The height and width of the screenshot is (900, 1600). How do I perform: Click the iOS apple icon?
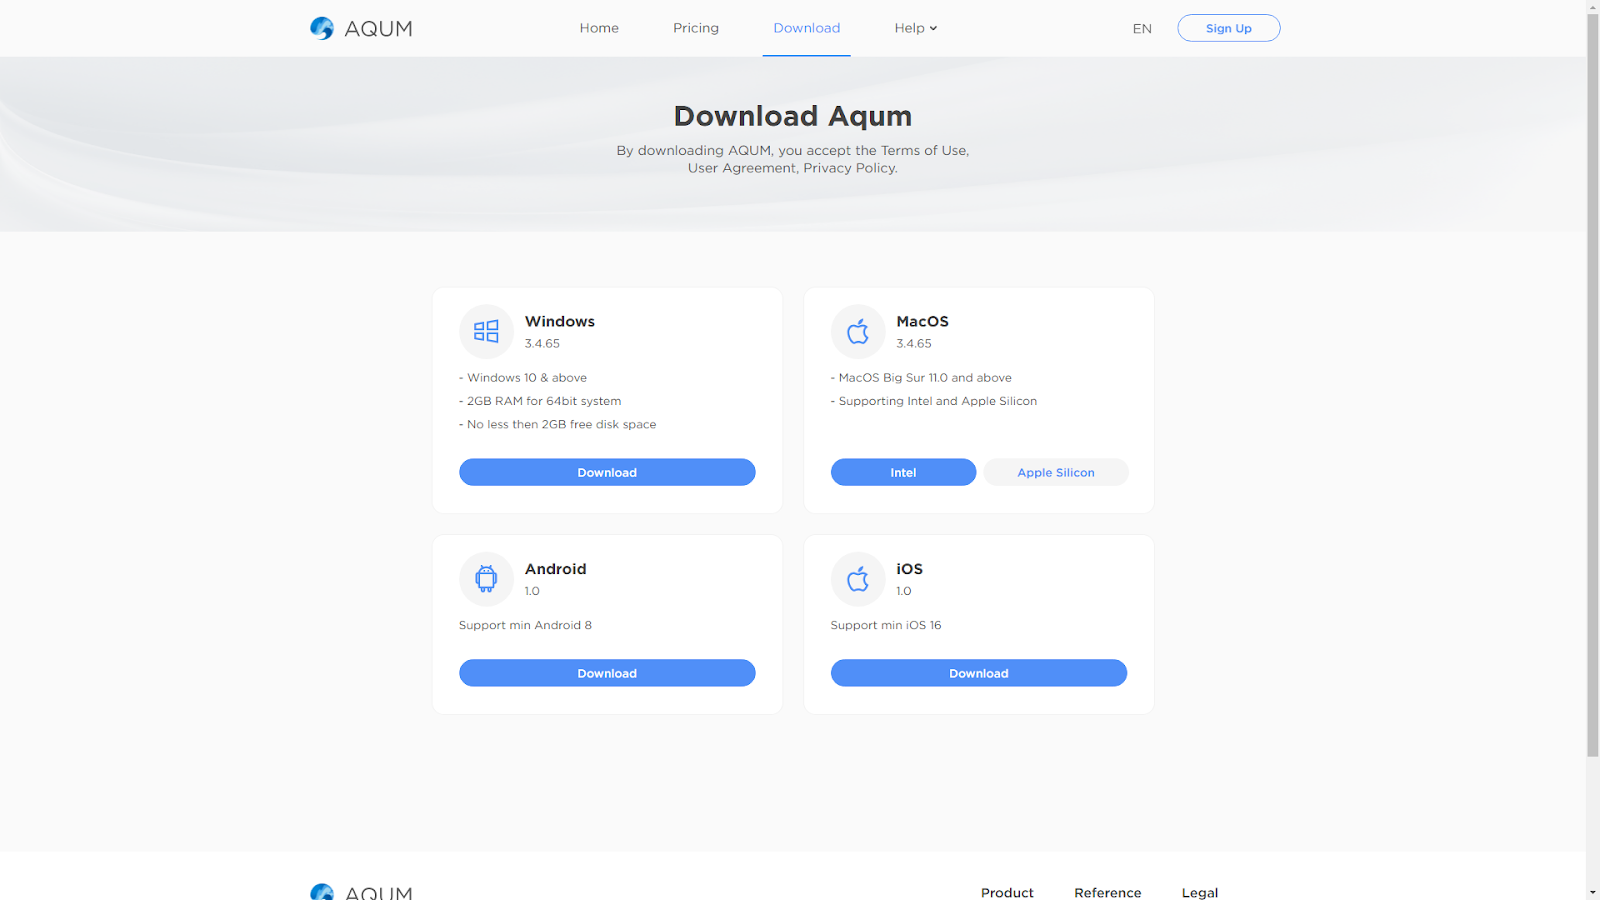[x=858, y=579]
